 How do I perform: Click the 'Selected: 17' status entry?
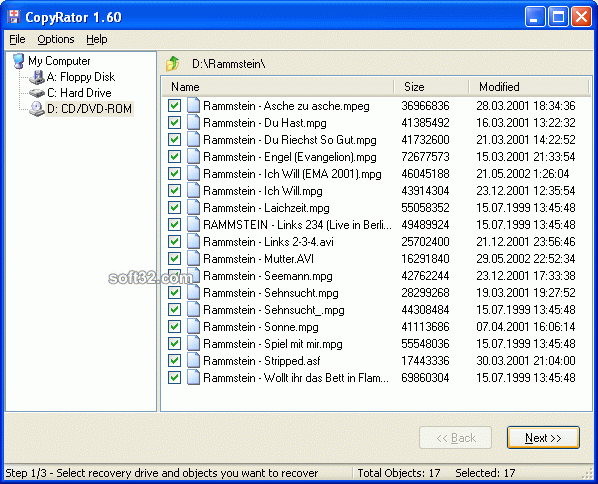point(485,473)
